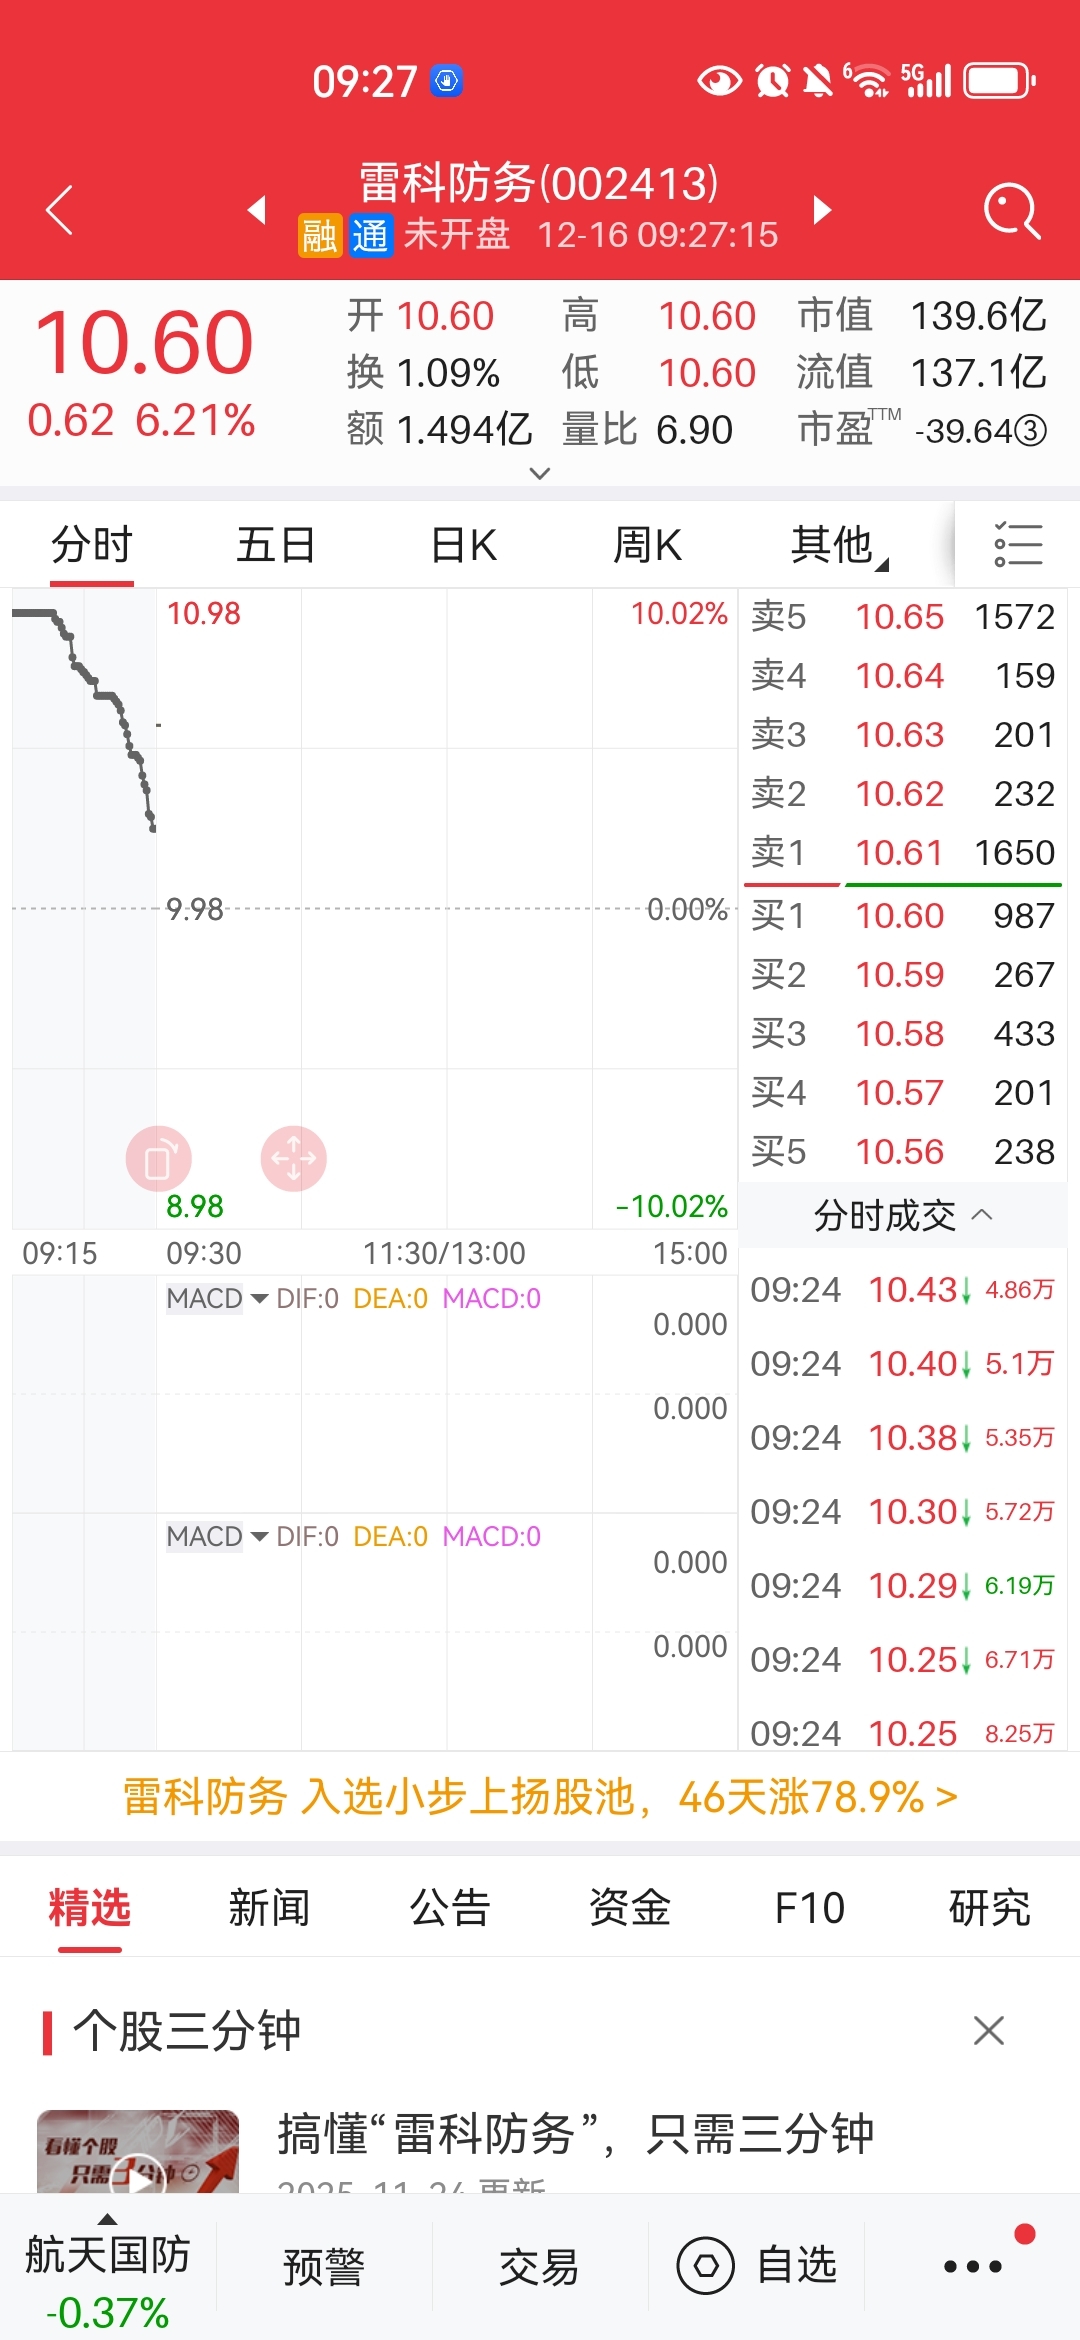
Task: Open the first MACD indicator dropdown
Action: 217,1299
